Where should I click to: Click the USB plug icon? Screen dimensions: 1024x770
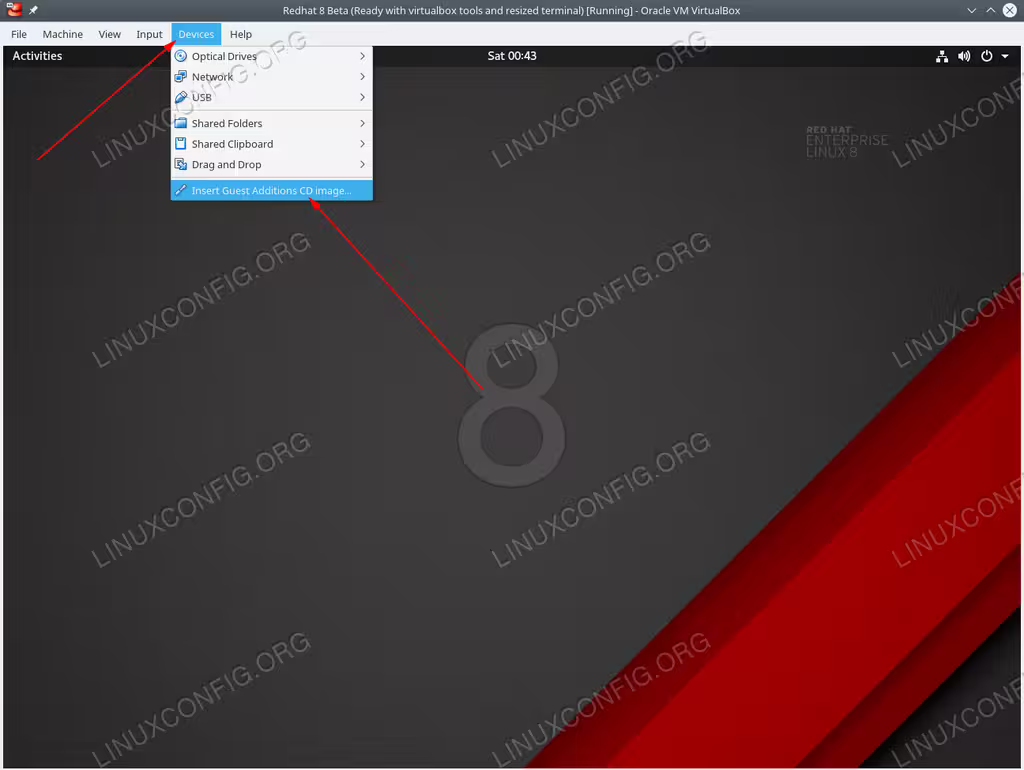point(181,97)
